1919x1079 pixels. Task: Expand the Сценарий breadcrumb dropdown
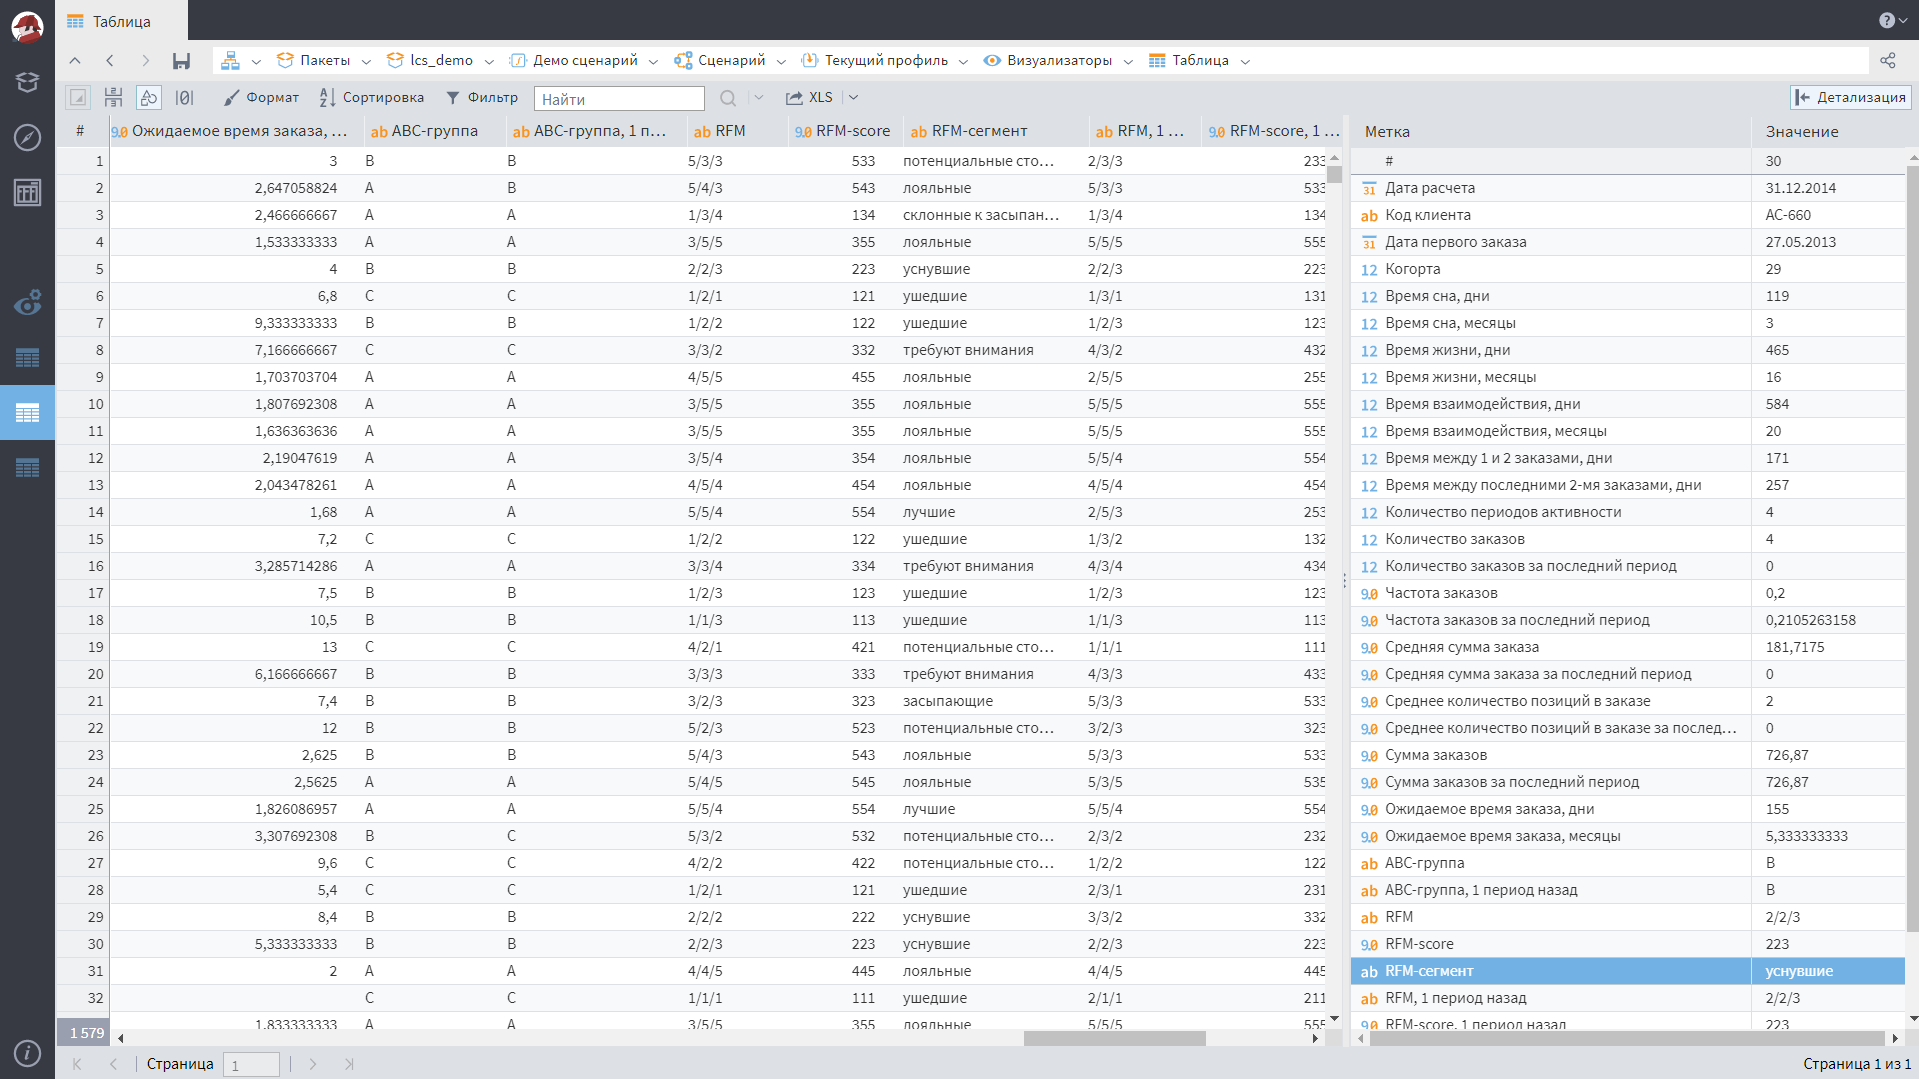(781, 61)
